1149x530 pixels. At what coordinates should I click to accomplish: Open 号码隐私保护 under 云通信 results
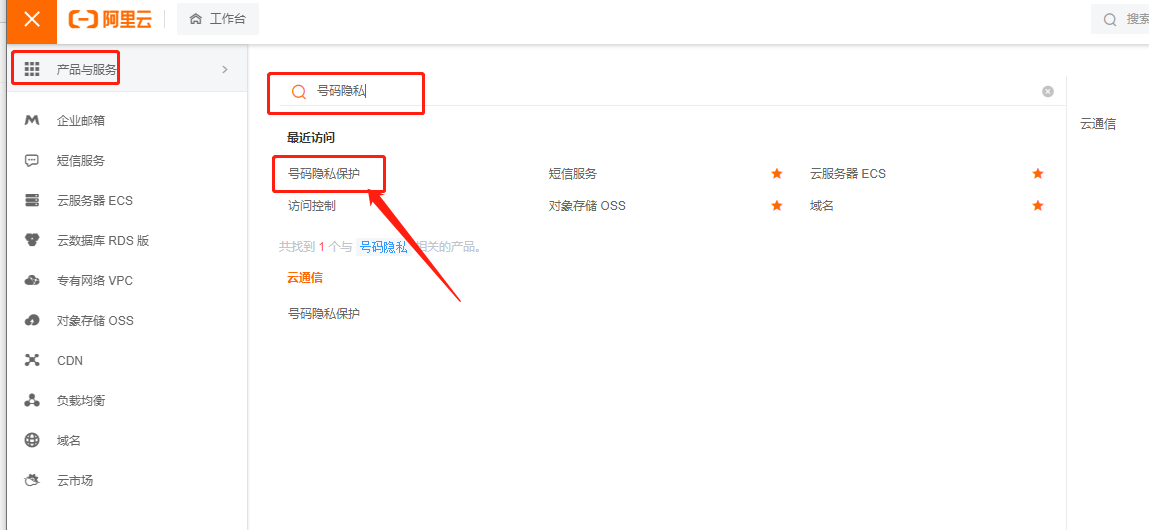(324, 314)
